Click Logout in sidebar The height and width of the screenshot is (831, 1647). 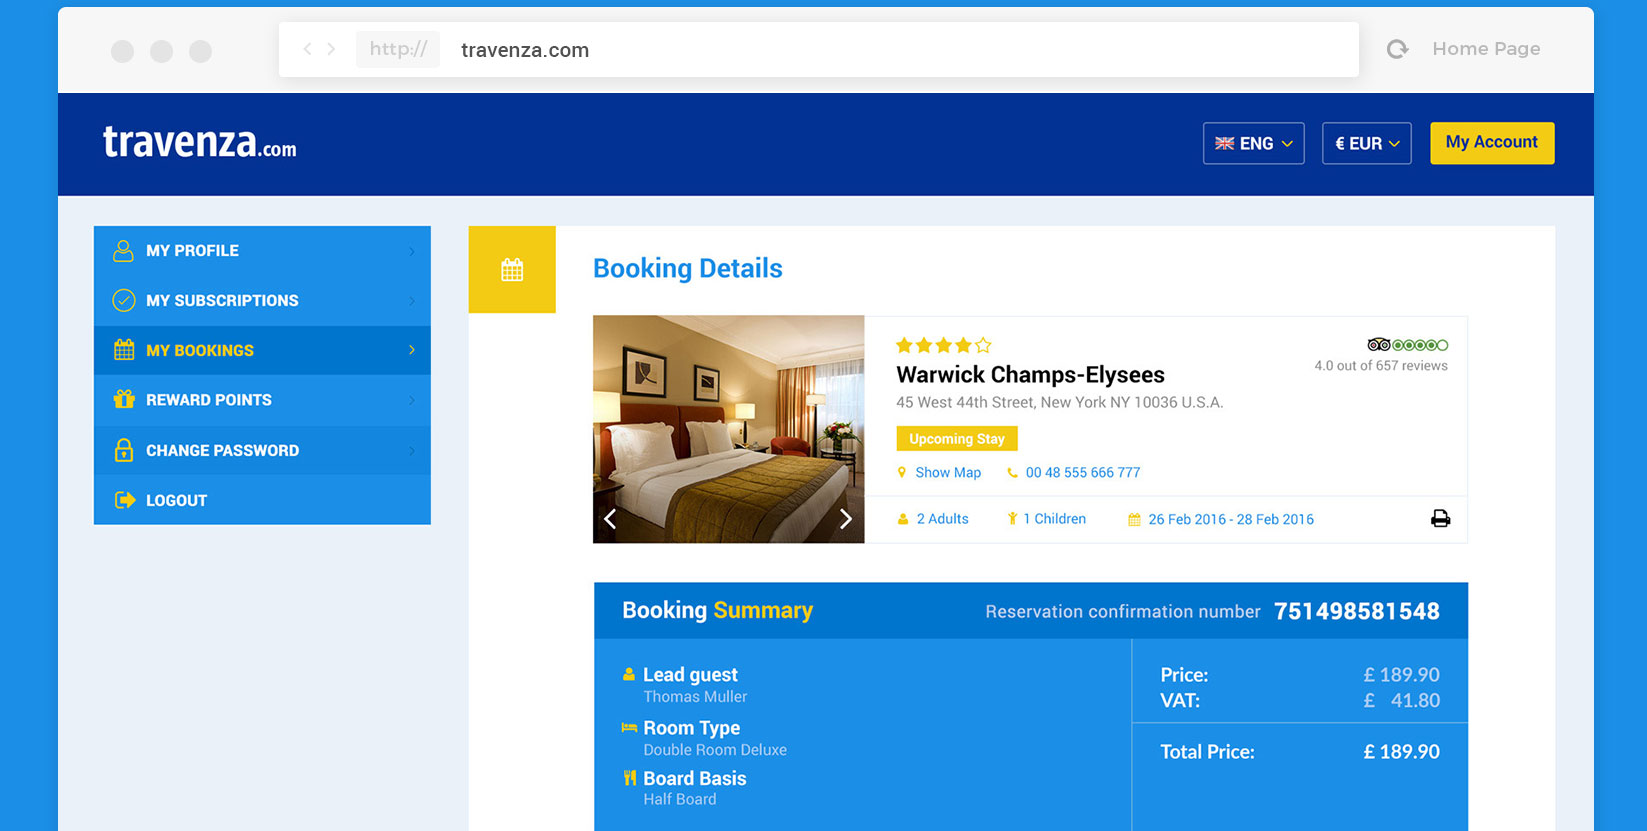[262, 500]
